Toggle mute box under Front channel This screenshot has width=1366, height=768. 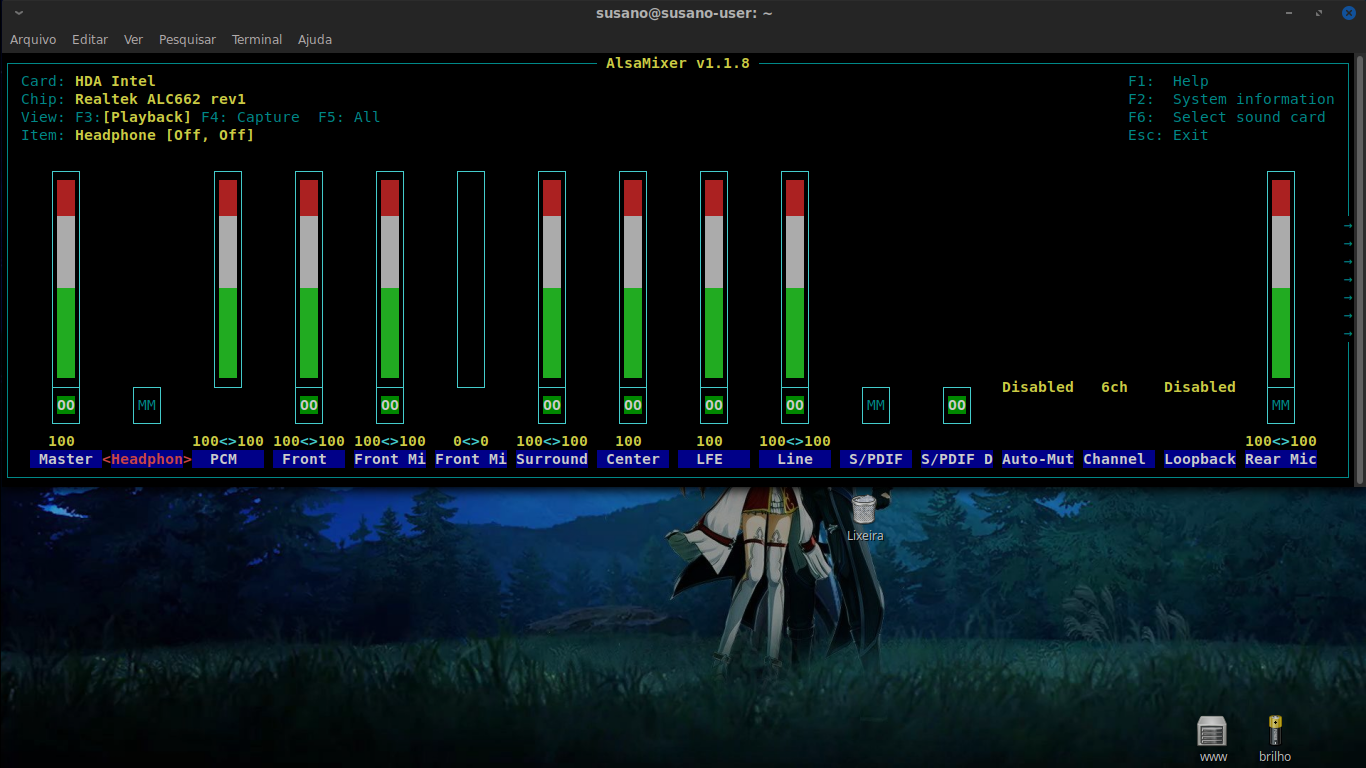pos(309,405)
